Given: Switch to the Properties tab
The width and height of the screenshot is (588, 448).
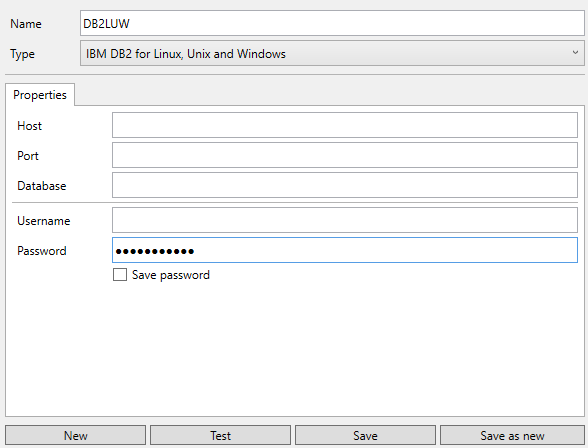Looking at the screenshot, I should pyautogui.click(x=40, y=94).
